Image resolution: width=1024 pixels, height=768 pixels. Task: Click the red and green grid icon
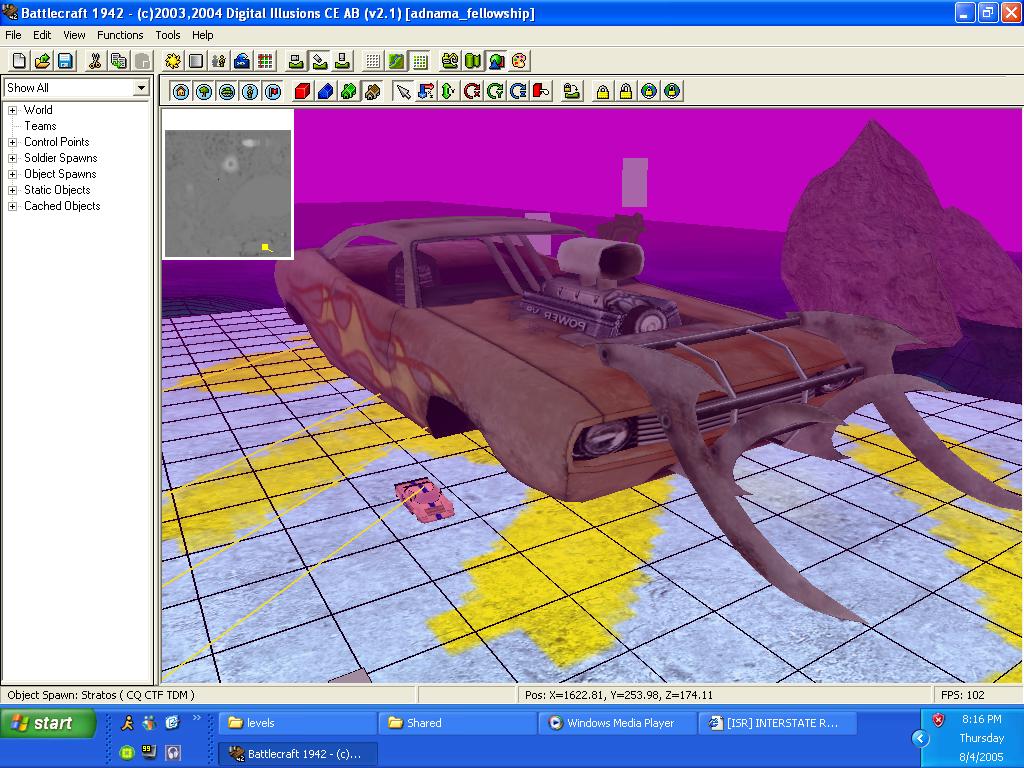[x=265, y=61]
